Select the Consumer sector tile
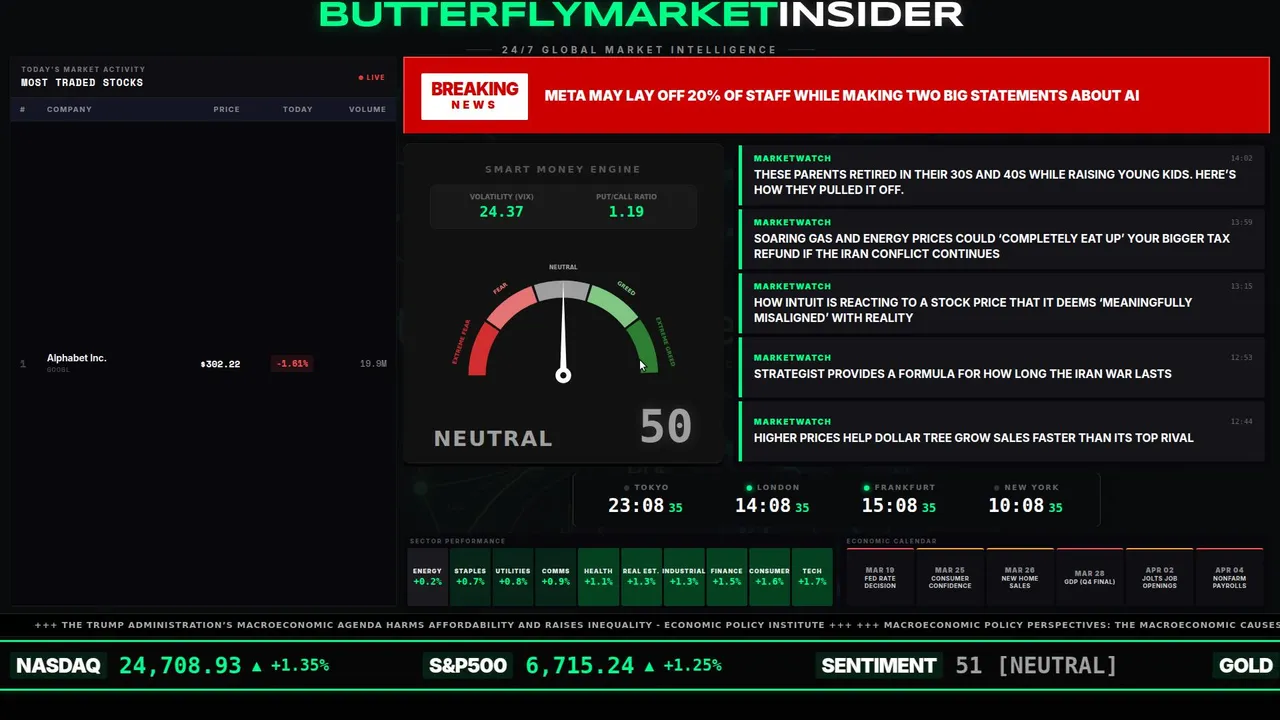Image resolution: width=1280 pixels, height=720 pixels. (x=769, y=577)
